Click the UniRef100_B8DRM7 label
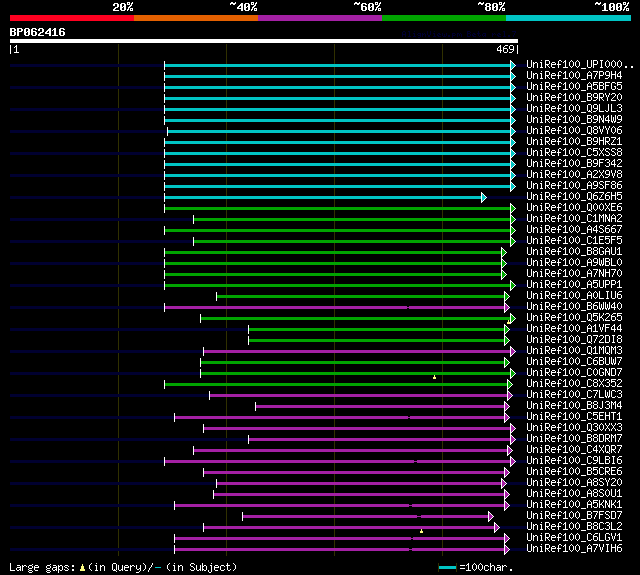The height and width of the screenshot is (575, 640). [x=574, y=439]
